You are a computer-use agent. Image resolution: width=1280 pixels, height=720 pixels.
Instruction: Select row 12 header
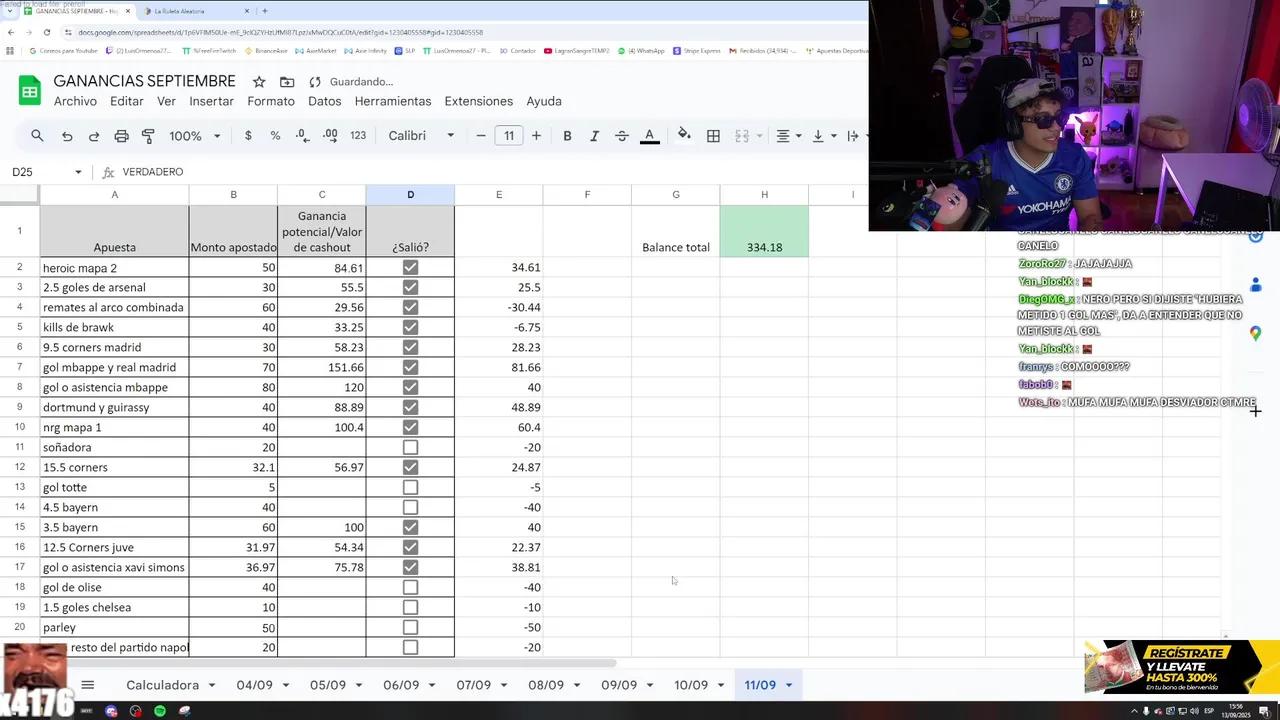click(19, 467)
